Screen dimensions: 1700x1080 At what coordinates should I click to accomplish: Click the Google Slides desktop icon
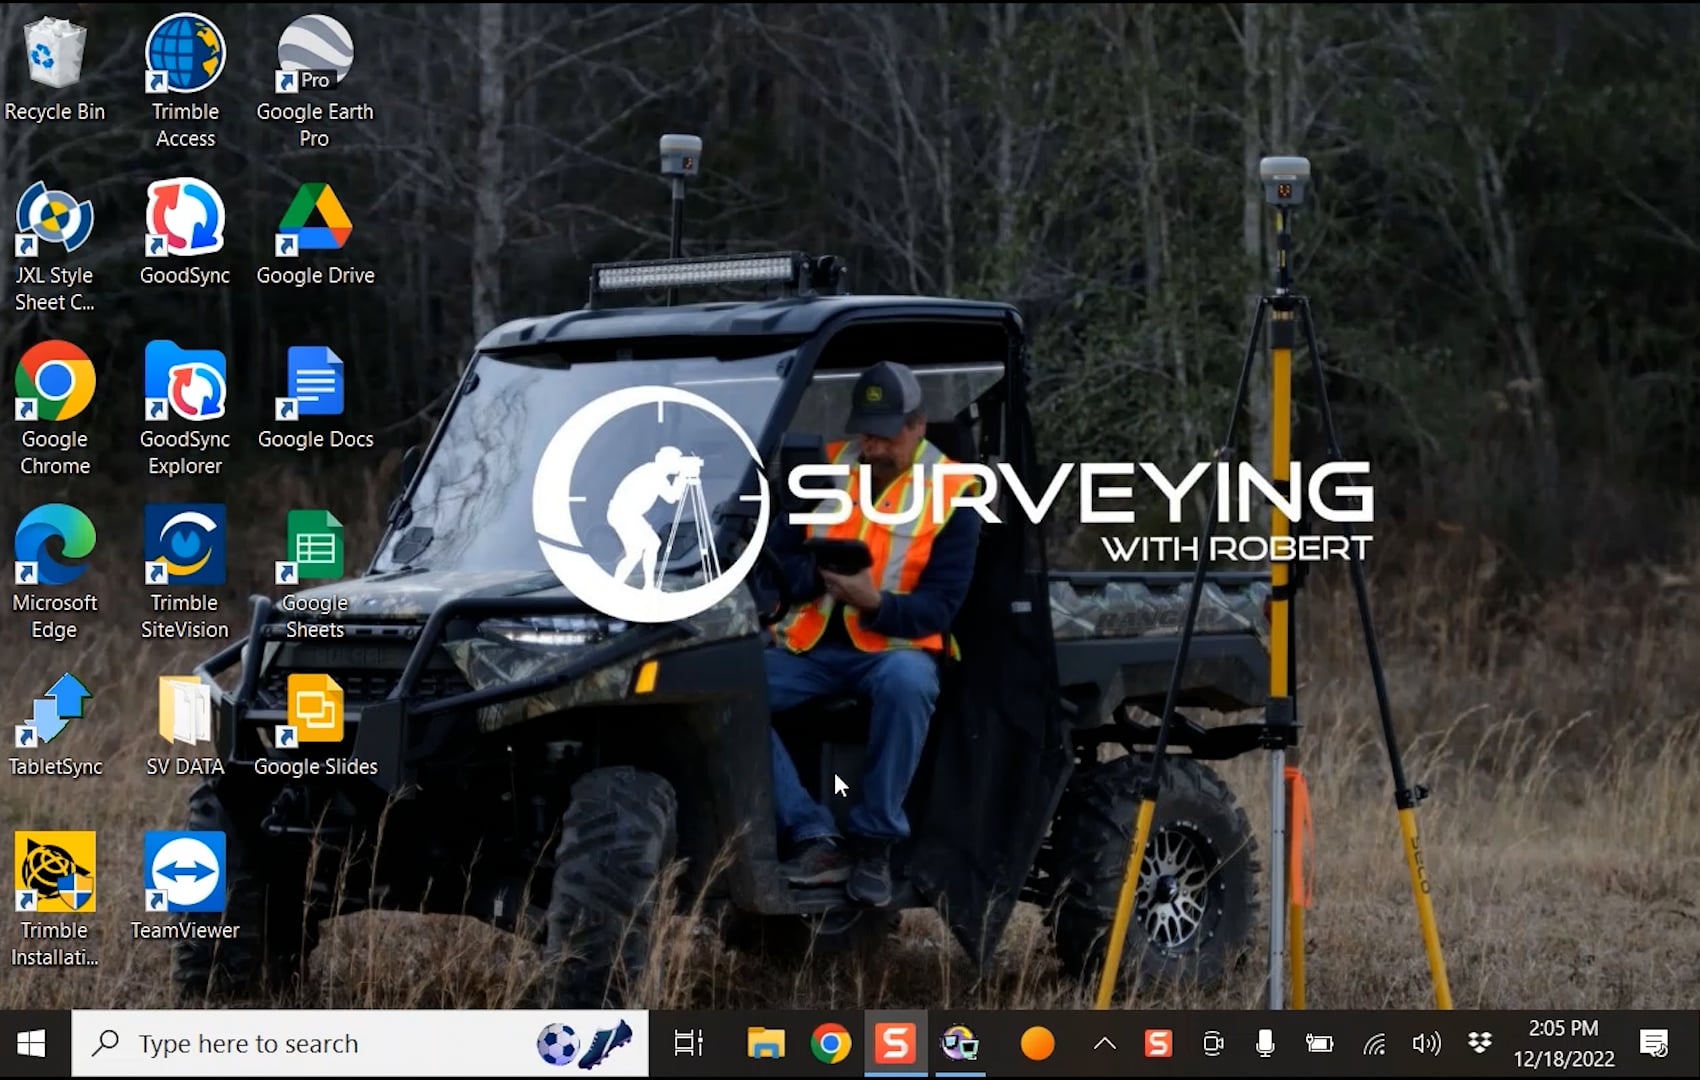315,725
